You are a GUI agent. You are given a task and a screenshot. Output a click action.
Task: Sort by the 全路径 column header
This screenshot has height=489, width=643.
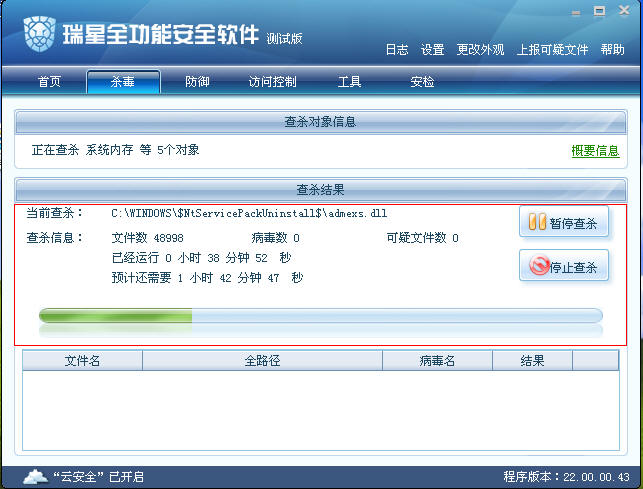point(262,361)
